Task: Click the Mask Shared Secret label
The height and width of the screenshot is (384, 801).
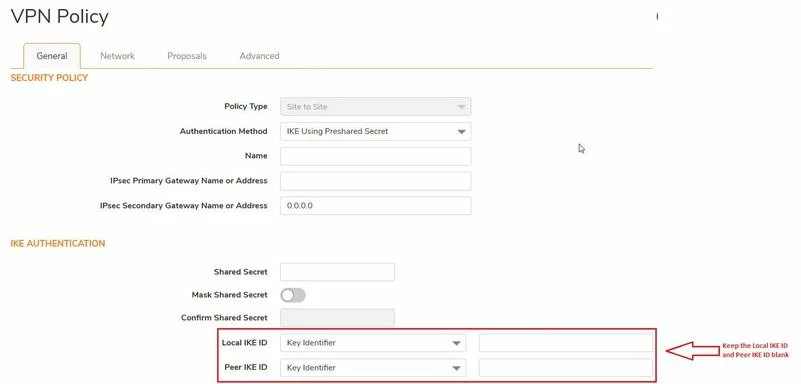Action: (229, 295)
